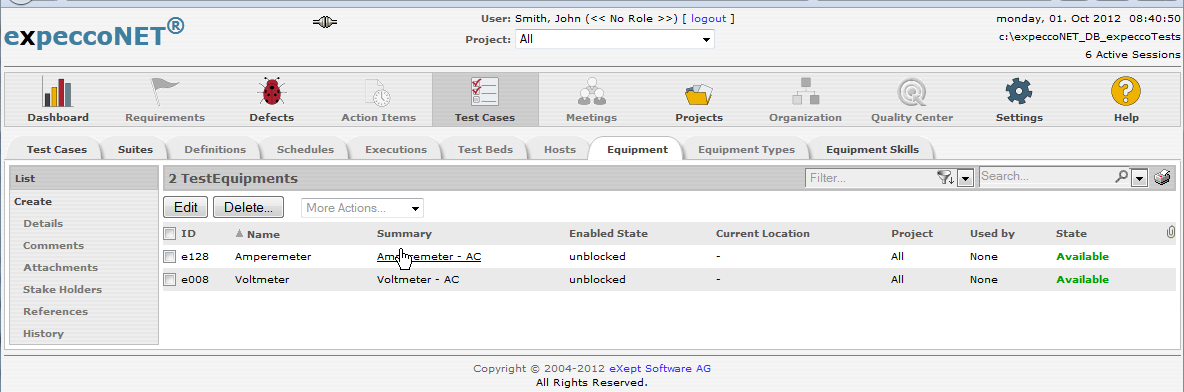Open Settings gear icon
This screenshot has width=1184, height=392.
[1019, 92]
